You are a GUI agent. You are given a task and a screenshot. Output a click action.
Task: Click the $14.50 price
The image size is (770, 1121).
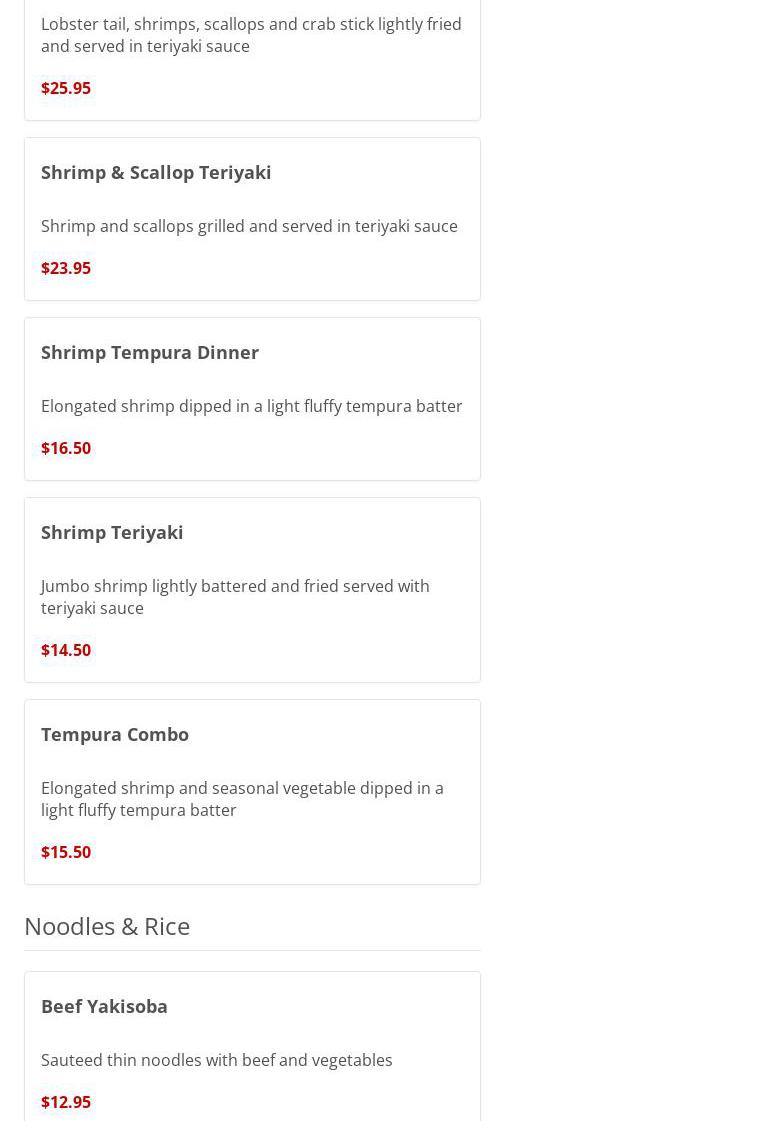[x=66, y=650]
